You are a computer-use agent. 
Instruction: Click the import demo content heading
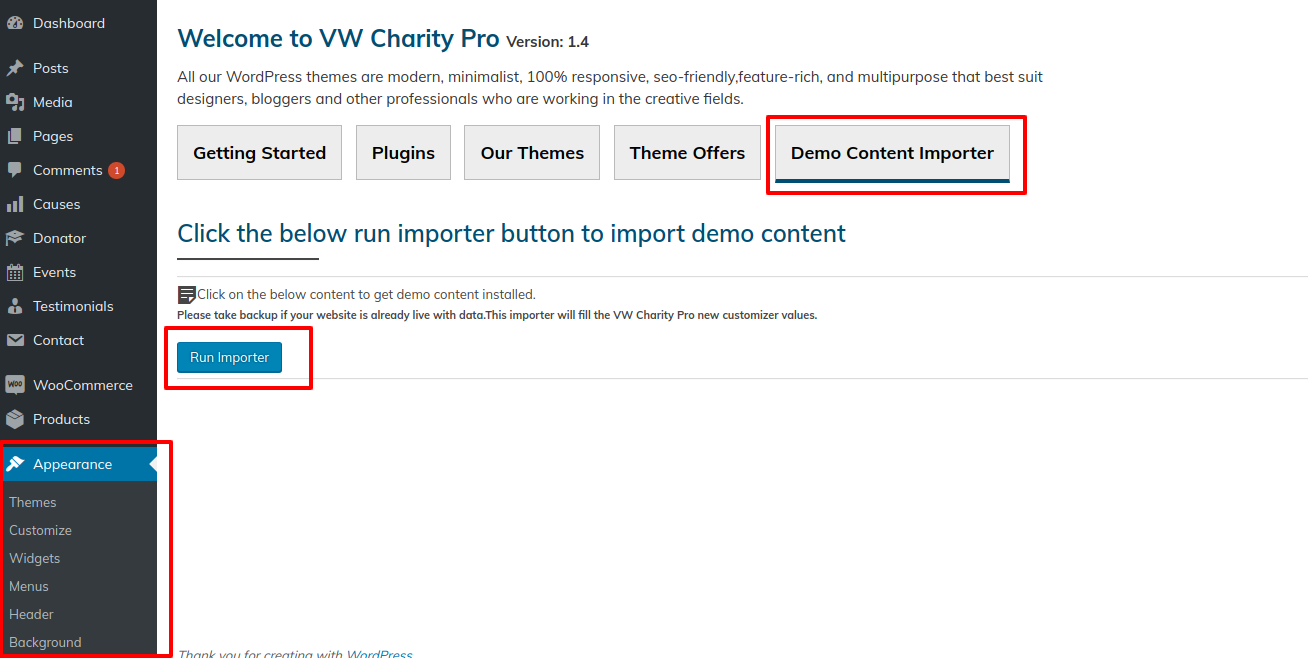(511, 233)
